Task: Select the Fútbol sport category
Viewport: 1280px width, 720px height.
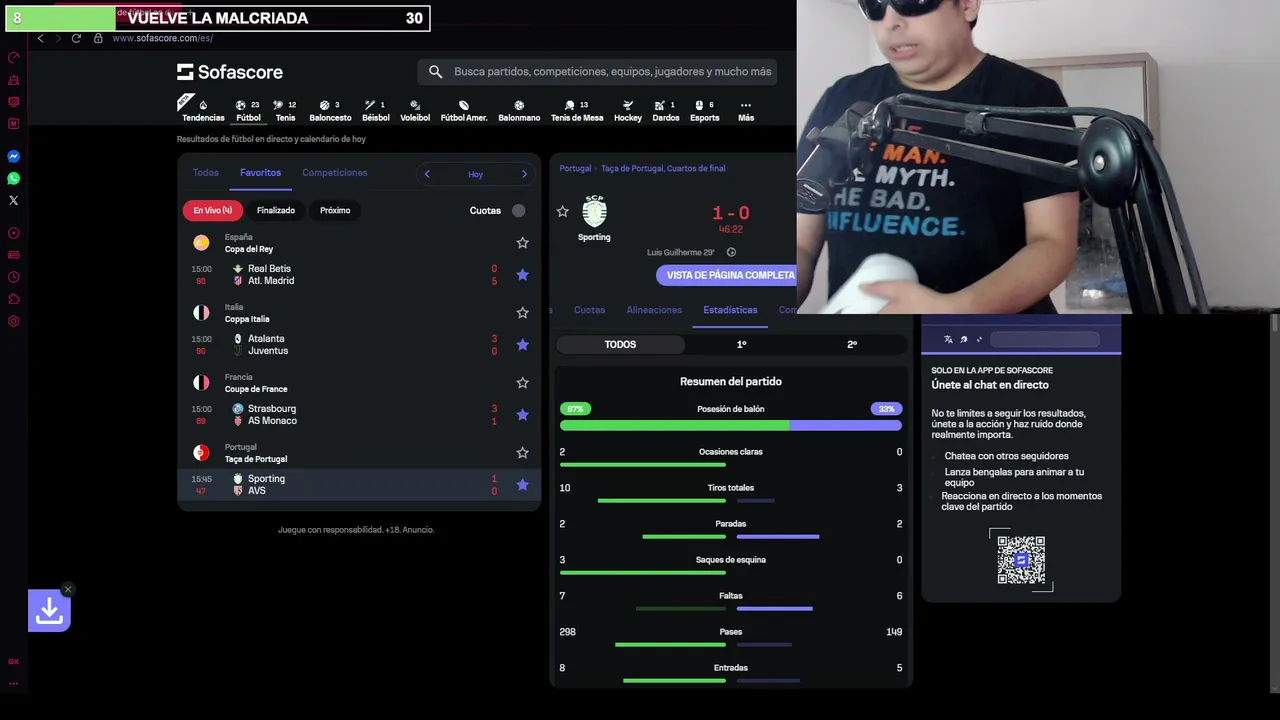Action: (x=248, y=110)
